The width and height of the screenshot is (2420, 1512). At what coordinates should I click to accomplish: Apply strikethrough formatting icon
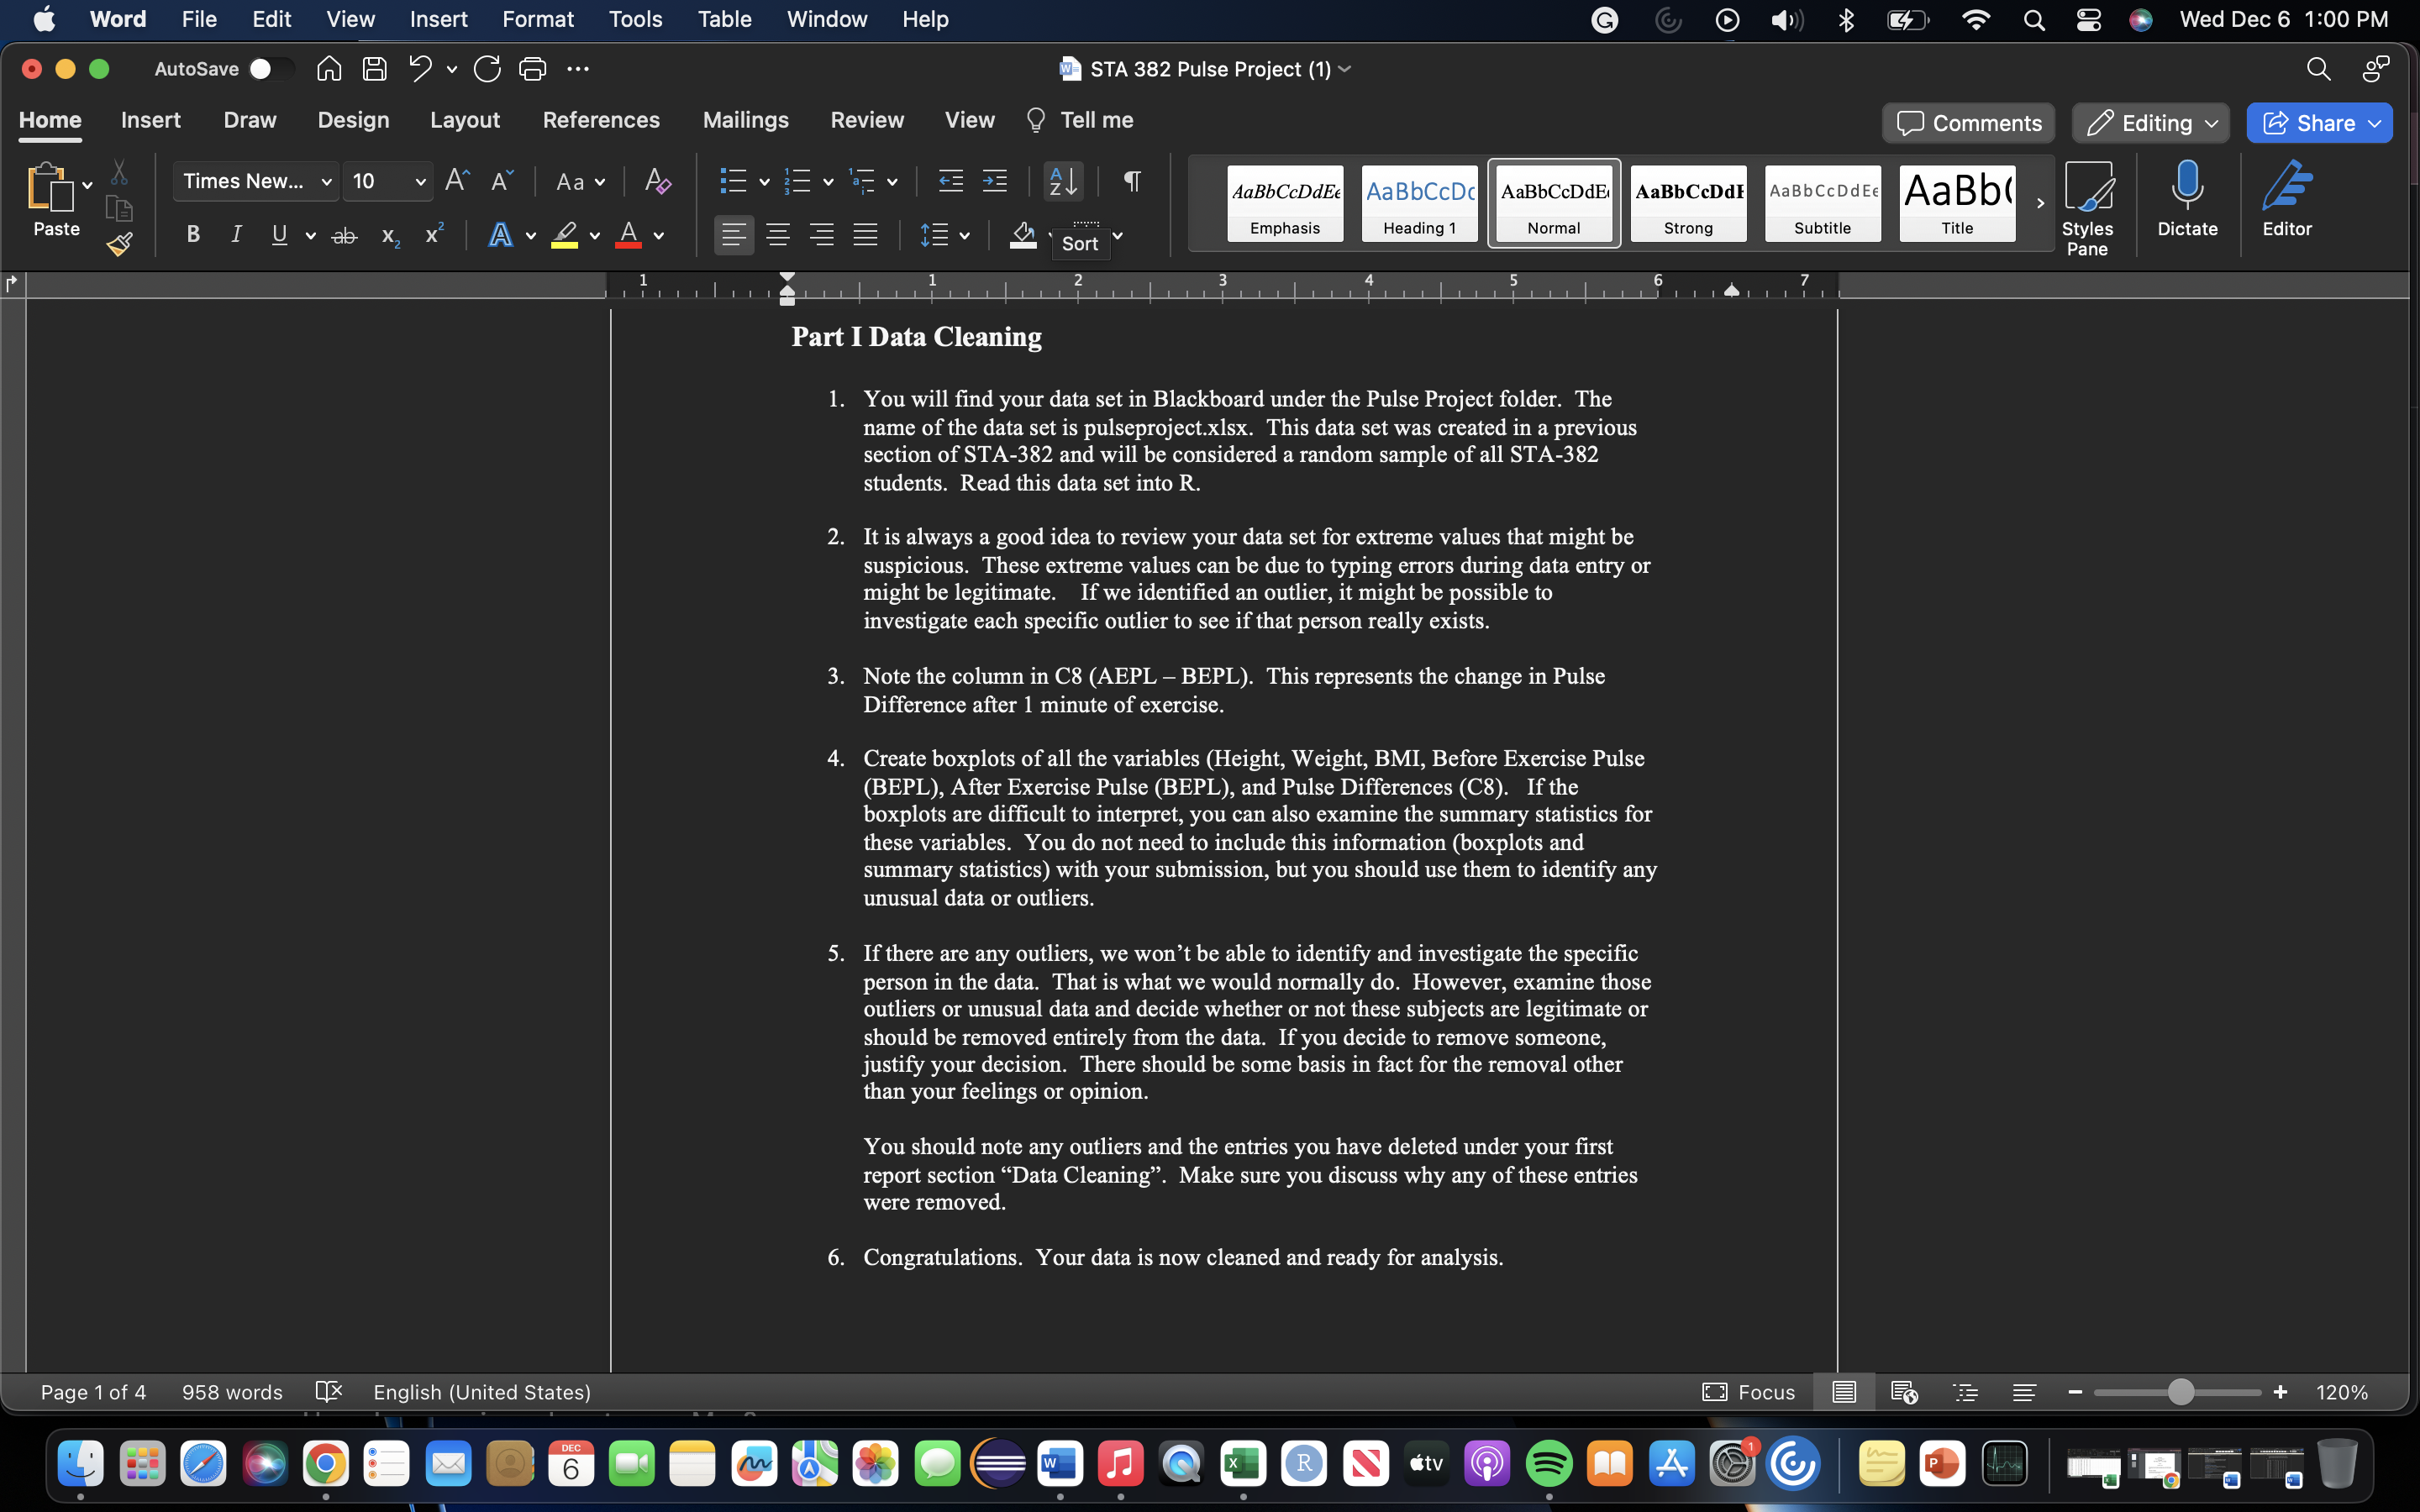point(344,236)
